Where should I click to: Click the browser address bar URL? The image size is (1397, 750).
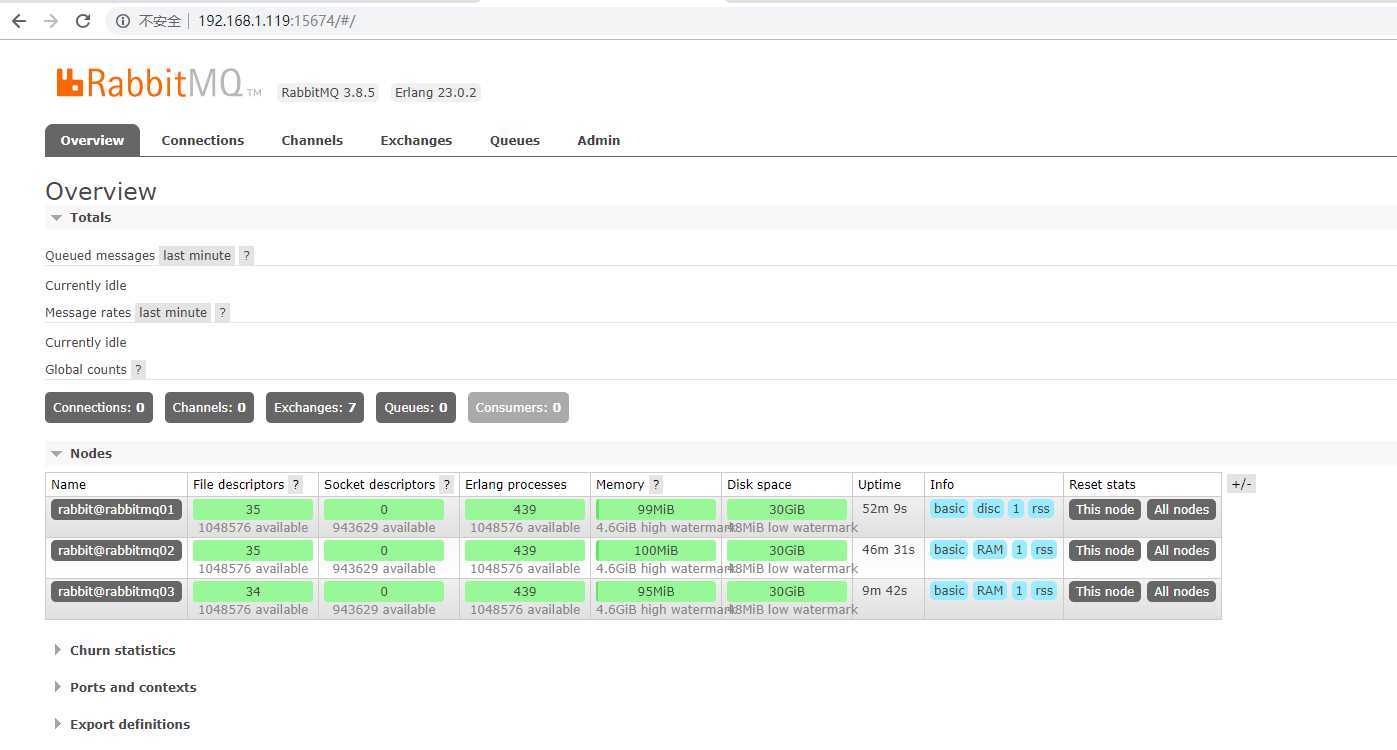coord(276,21)
